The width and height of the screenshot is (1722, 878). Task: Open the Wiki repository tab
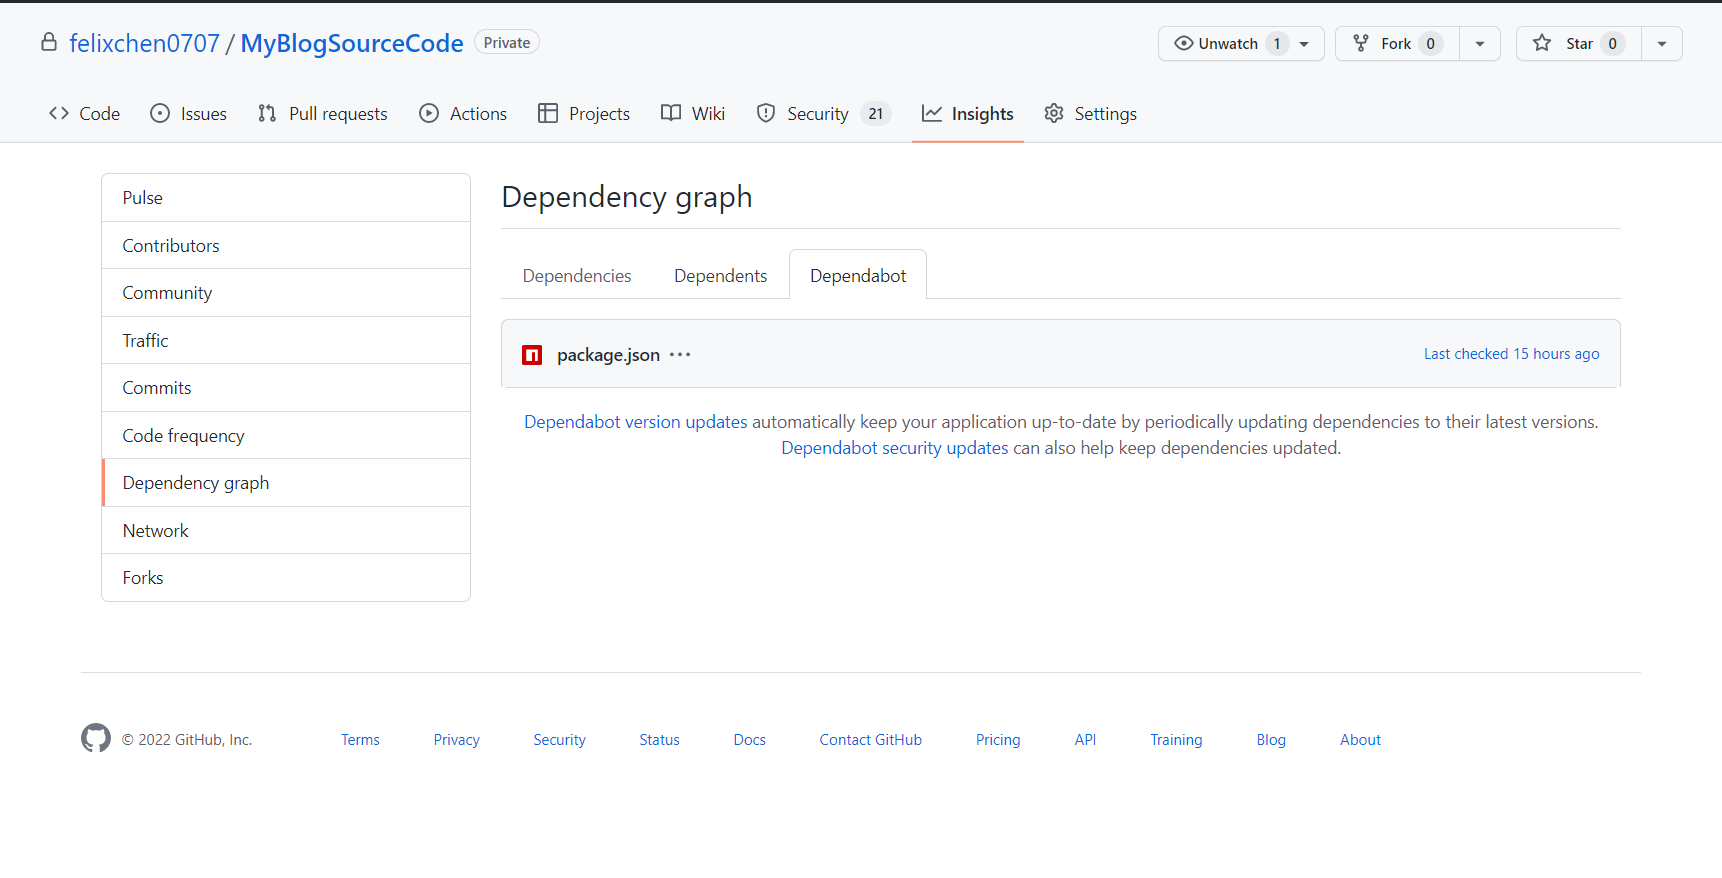click(x=693, y=114)
